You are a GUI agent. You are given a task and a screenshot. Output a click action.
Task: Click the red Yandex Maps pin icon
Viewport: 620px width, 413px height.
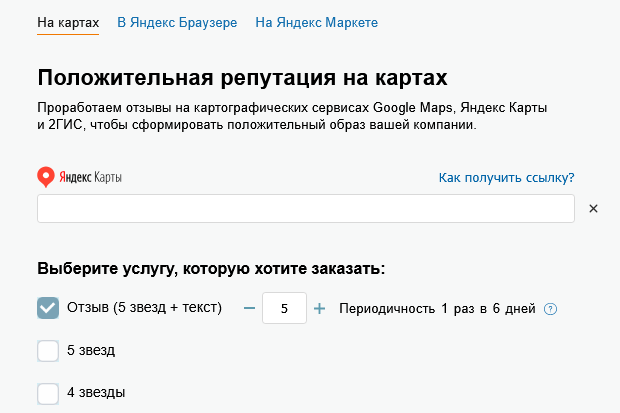coord(46,177)
